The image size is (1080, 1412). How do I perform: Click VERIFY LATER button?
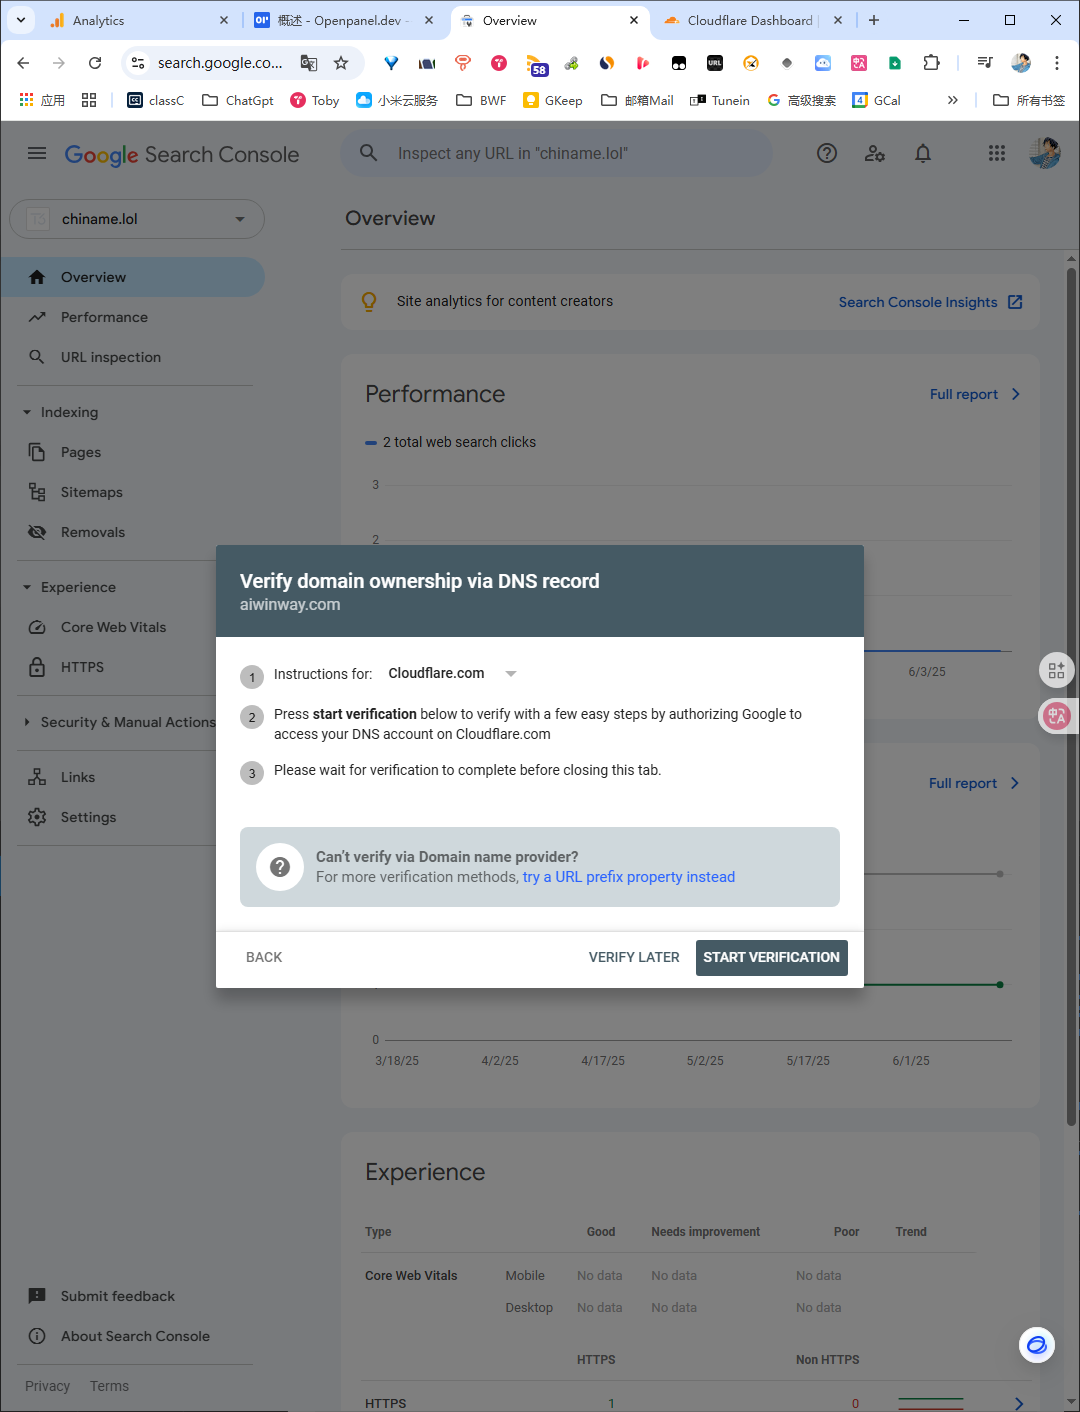634,957
